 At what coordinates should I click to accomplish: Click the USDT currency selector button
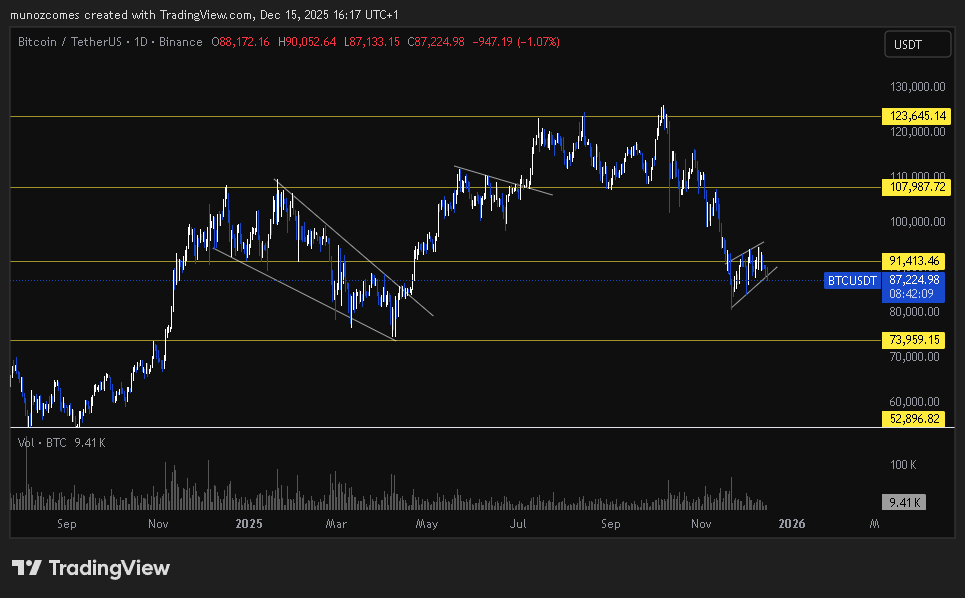click(918, 45)
